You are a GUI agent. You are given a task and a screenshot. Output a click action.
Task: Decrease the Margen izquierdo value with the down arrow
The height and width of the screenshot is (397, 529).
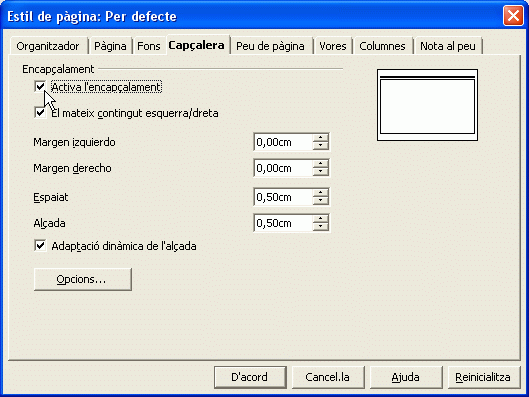(320, 146)
